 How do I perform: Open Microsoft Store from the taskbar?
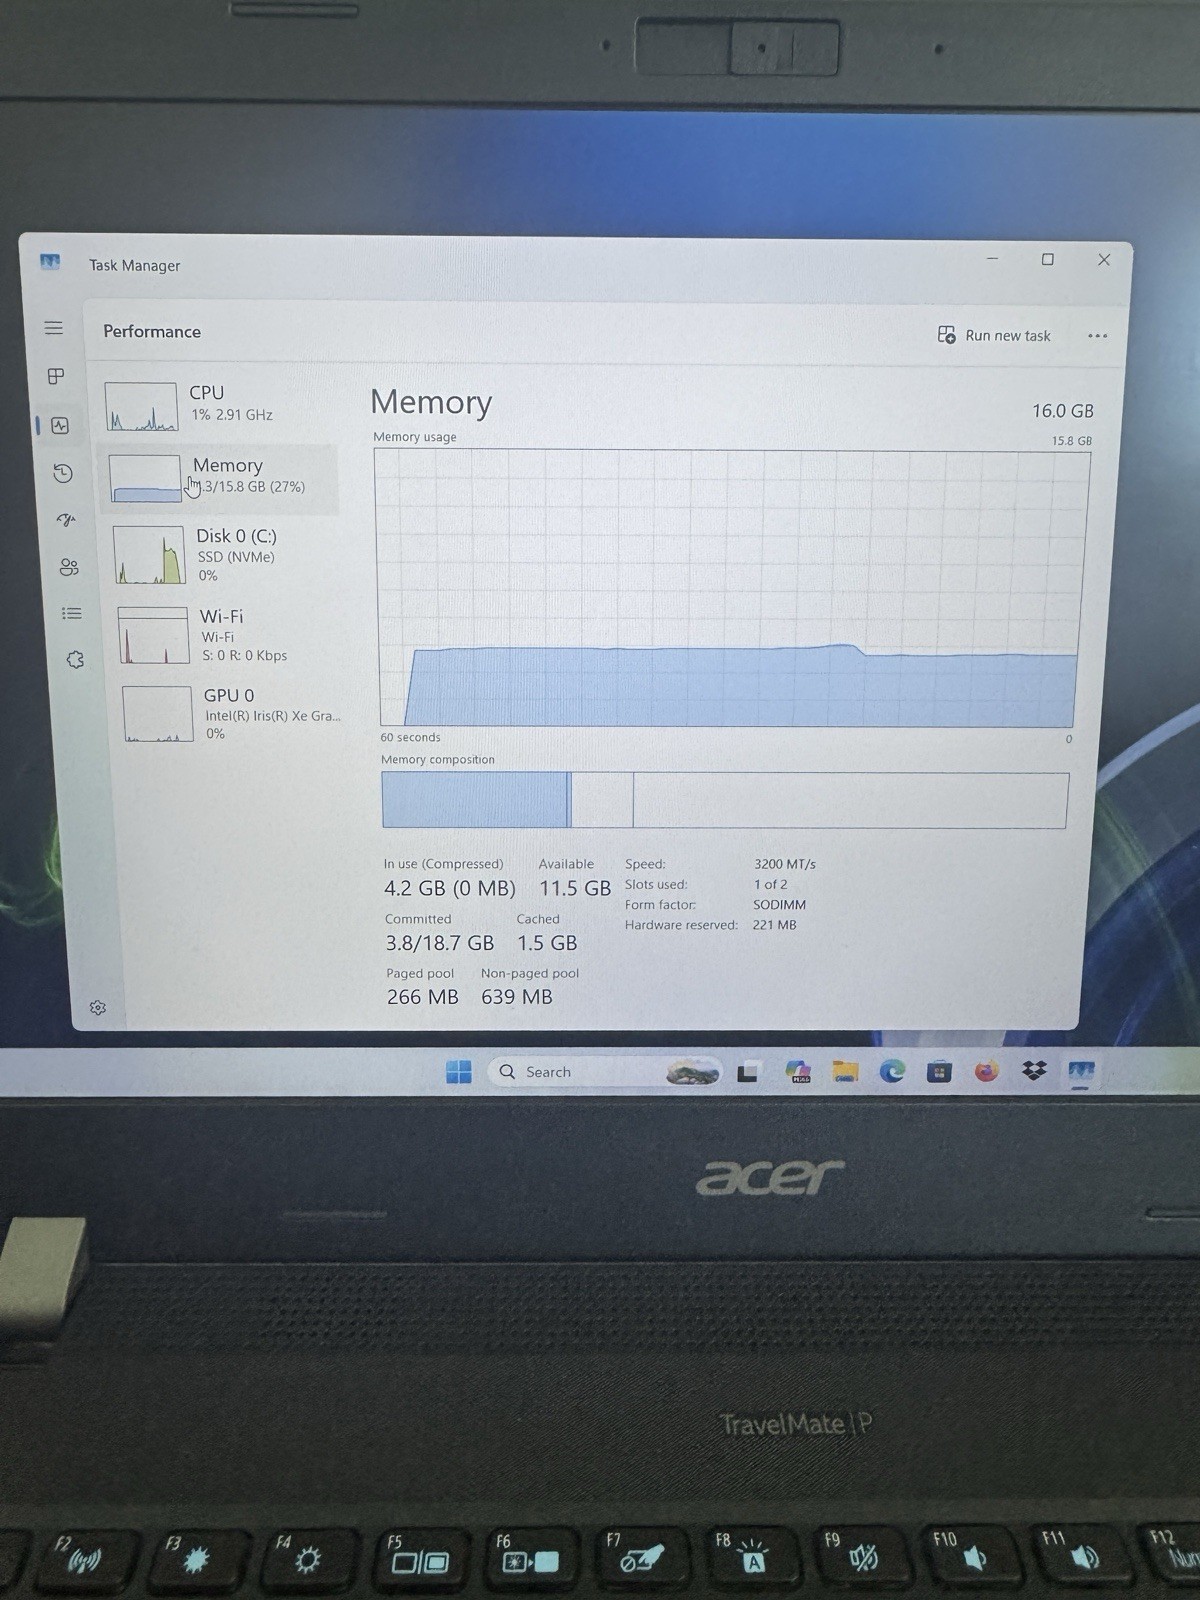(x=939, y=1072)
